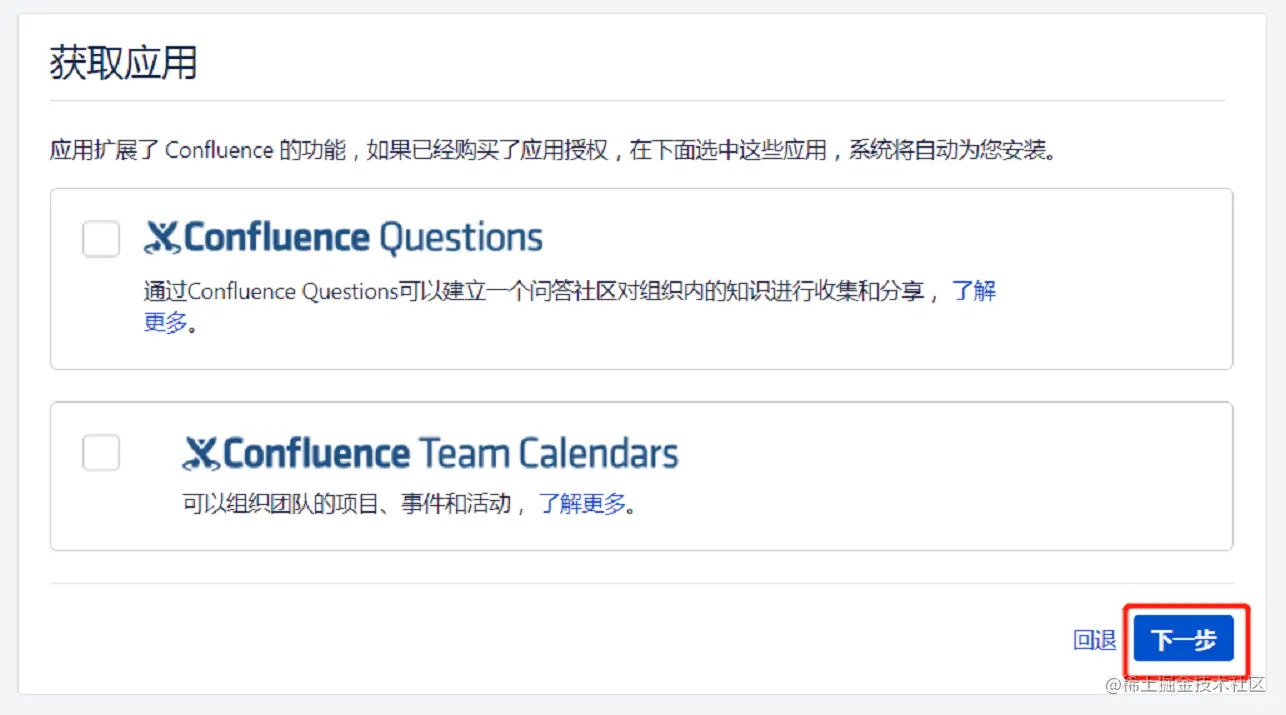Click bold Confluence wordmark in Team Calendars logo

pyautogui.click(x=316, y=454)
